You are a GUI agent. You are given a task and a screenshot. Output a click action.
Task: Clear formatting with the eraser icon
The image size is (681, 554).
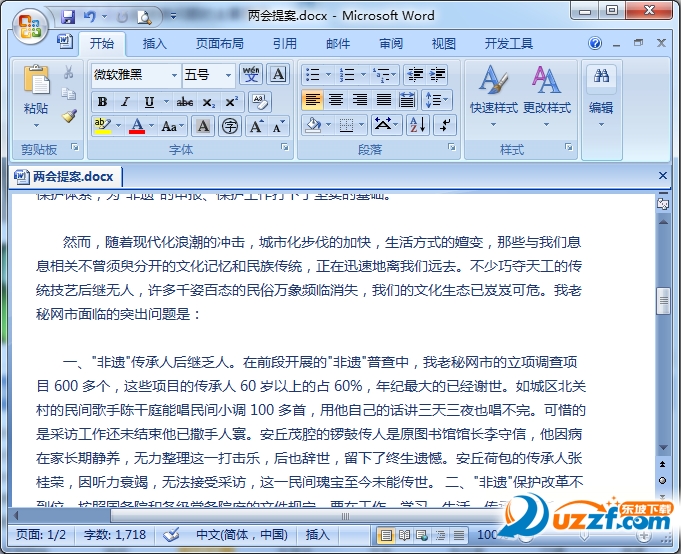point(260,102)
